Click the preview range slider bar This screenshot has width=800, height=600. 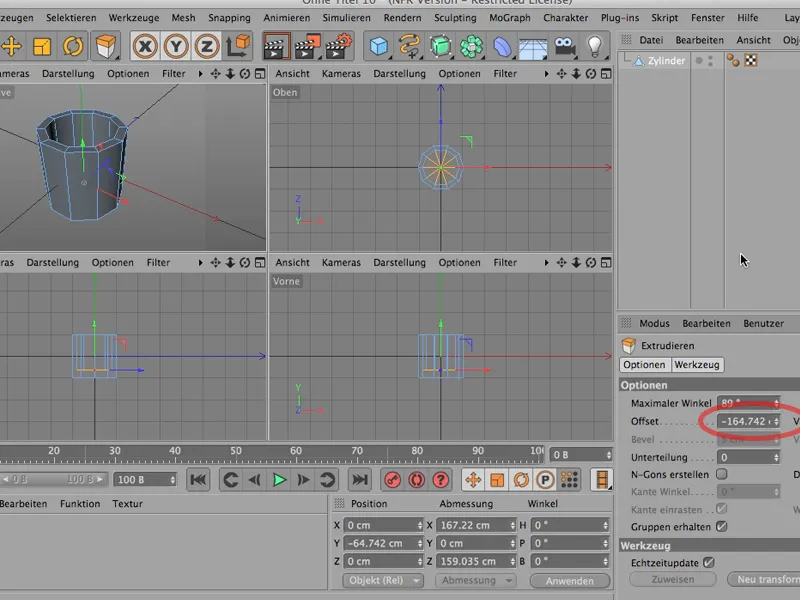(x=55, y=480)
